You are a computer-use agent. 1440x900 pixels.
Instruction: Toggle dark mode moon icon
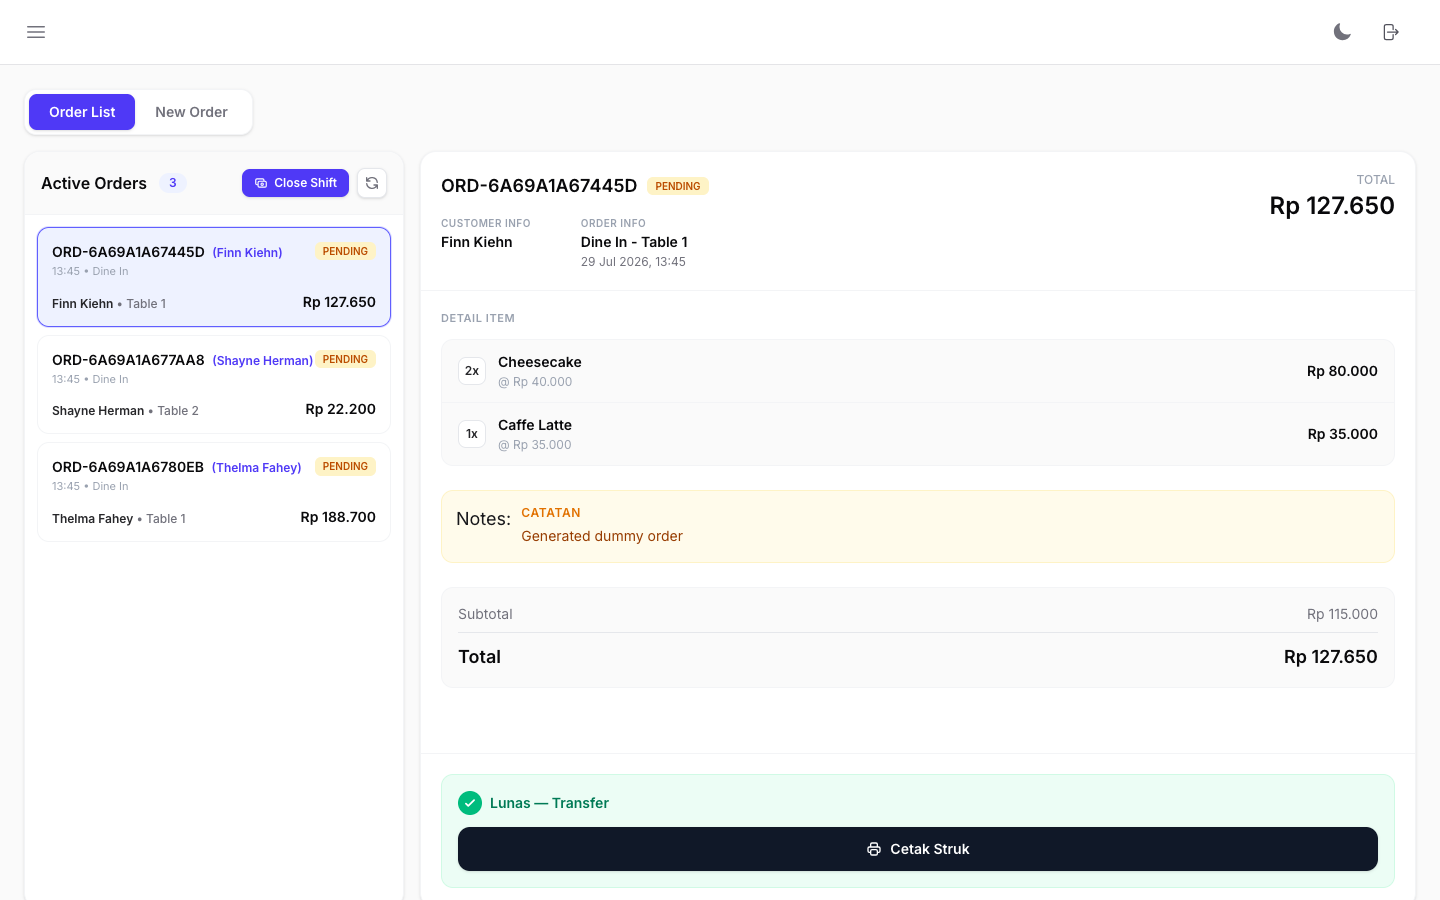[1342, 32]
